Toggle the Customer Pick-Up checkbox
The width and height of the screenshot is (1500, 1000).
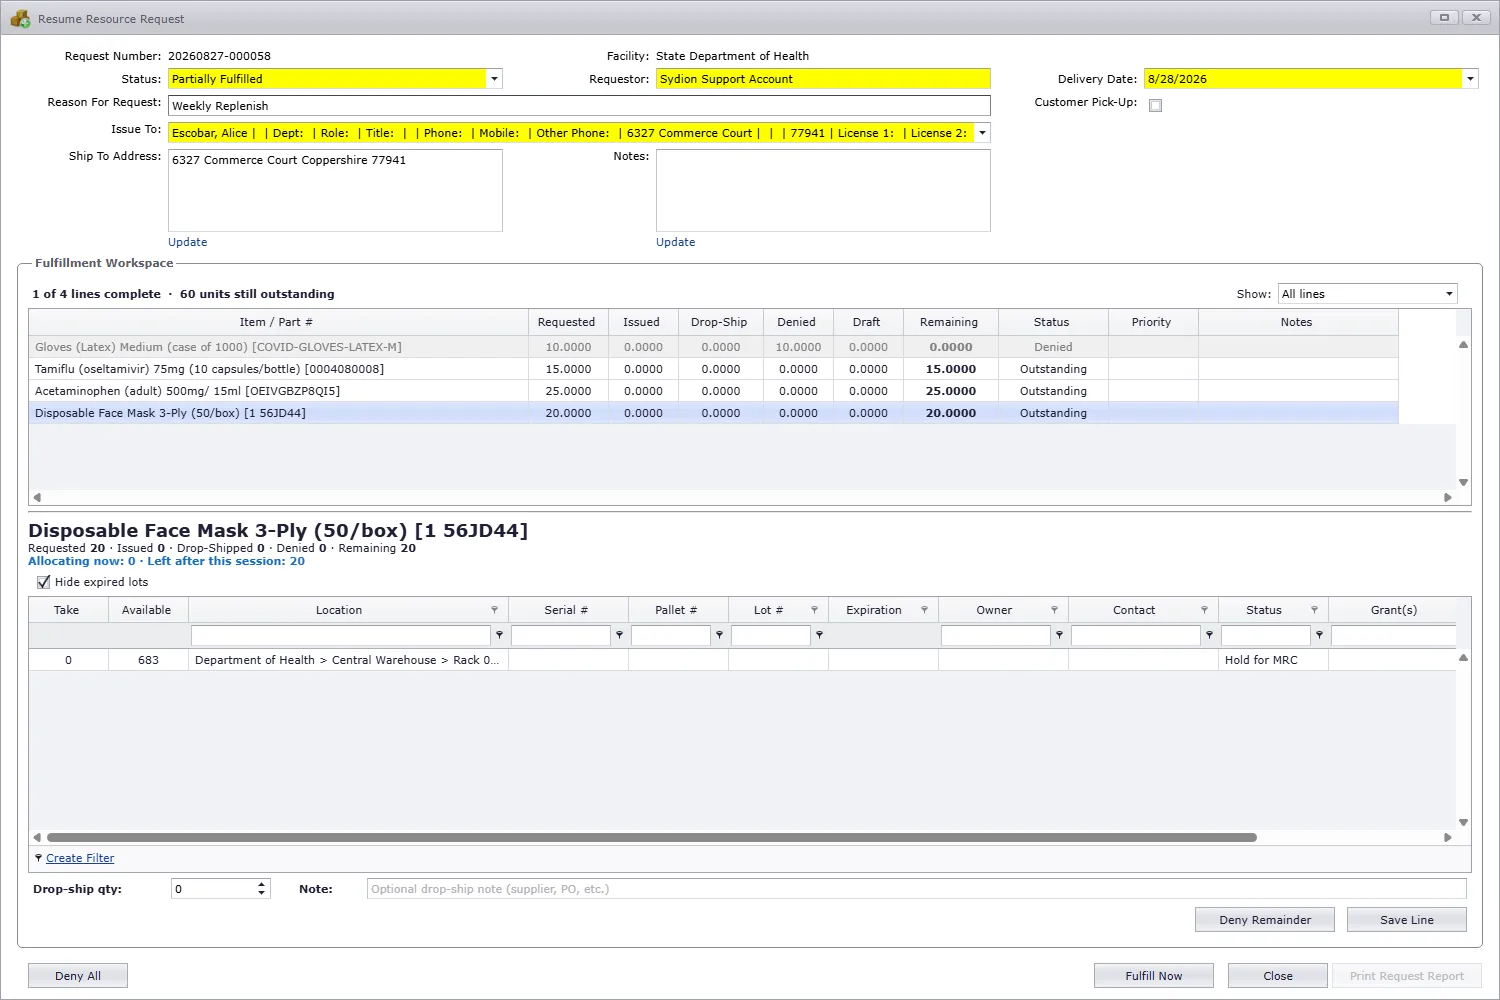tap(1155, 105)
